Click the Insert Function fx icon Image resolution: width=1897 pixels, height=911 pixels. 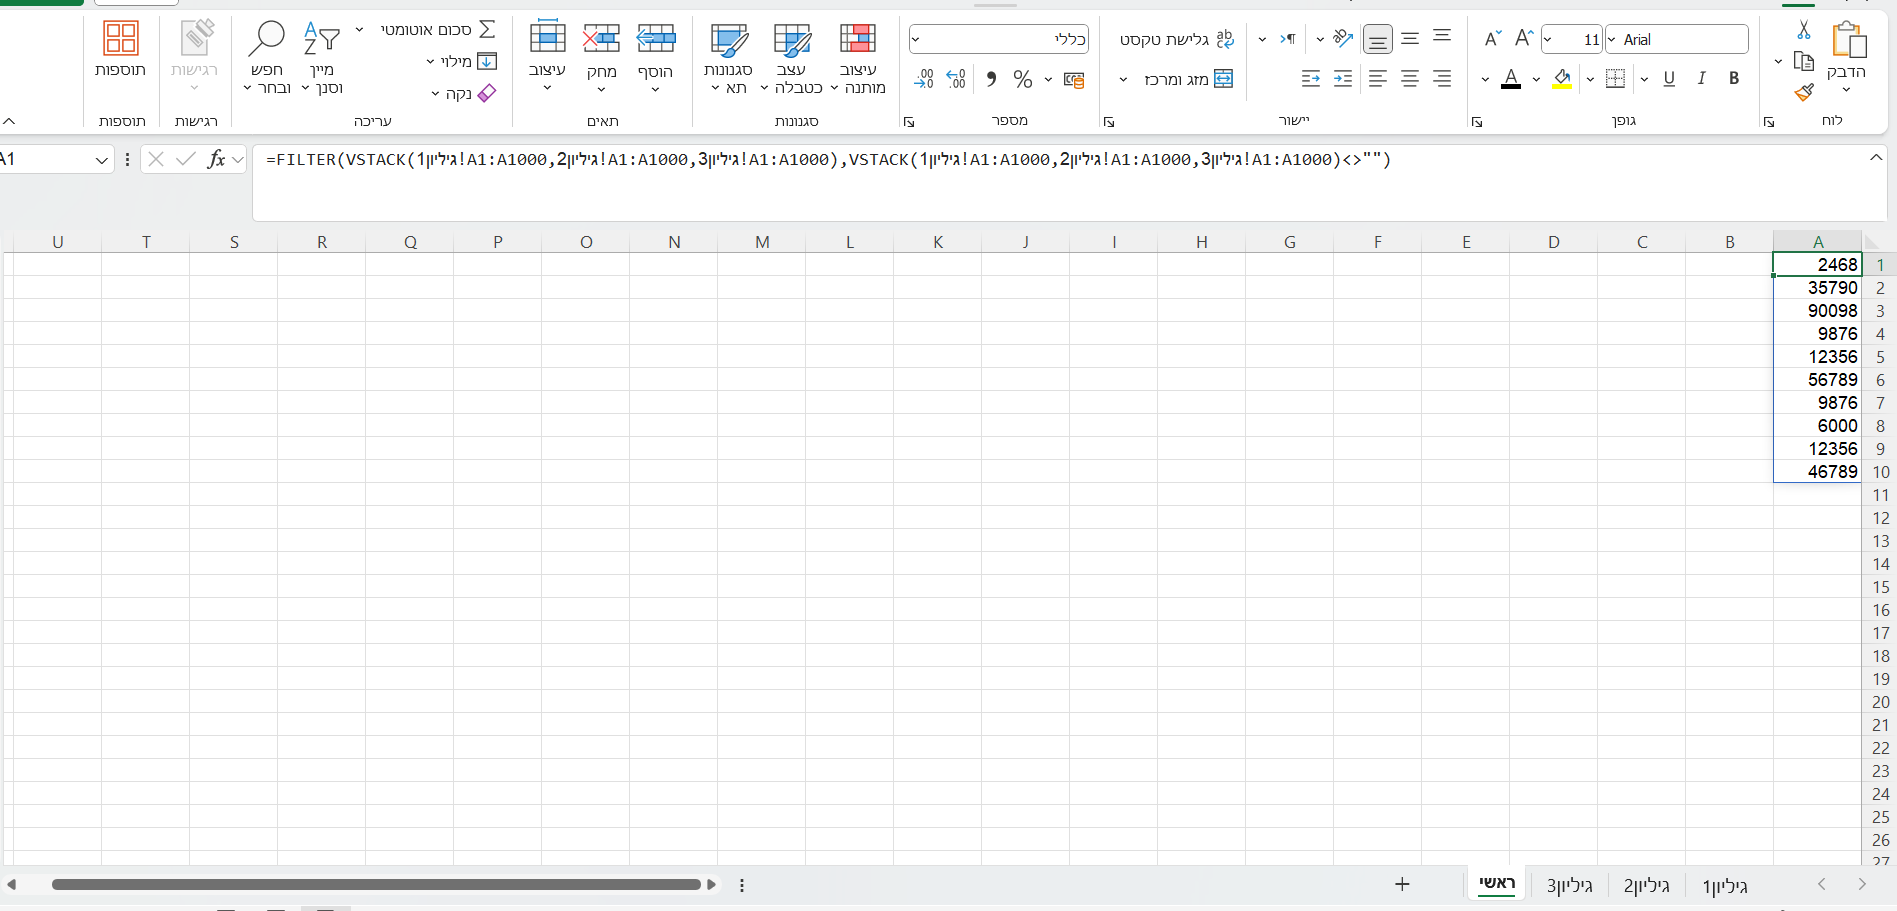(x=216, y=159)
